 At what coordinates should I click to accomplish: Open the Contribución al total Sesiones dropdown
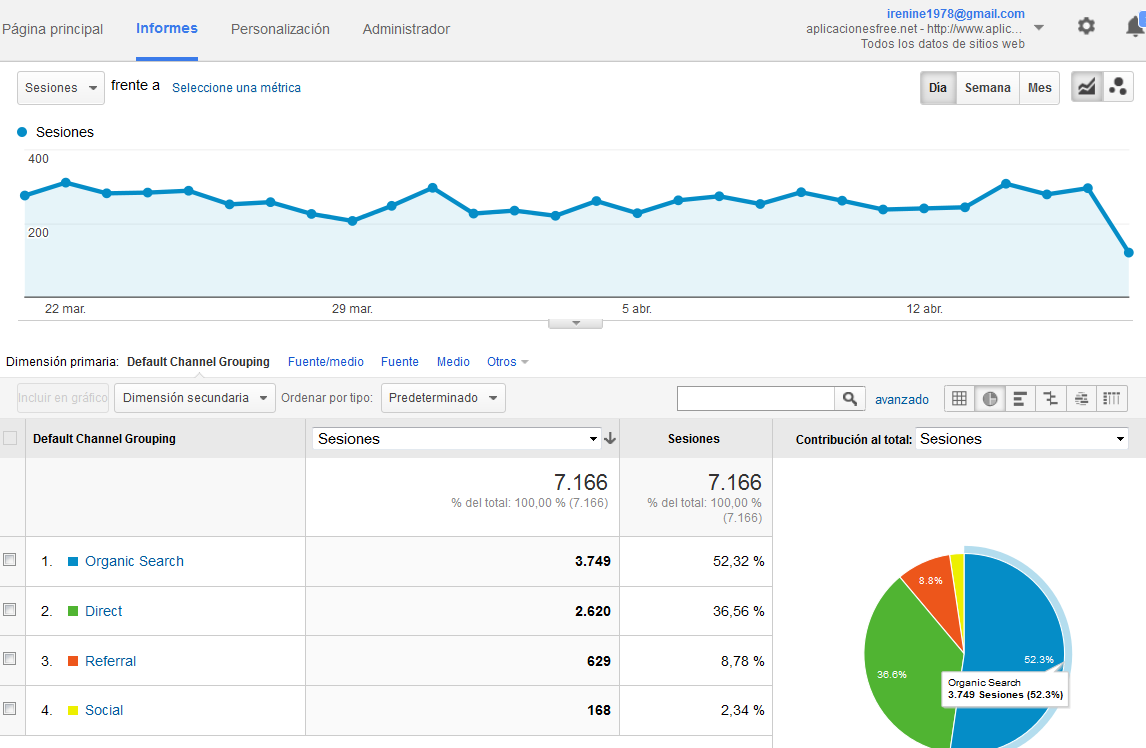(1022, 439)
